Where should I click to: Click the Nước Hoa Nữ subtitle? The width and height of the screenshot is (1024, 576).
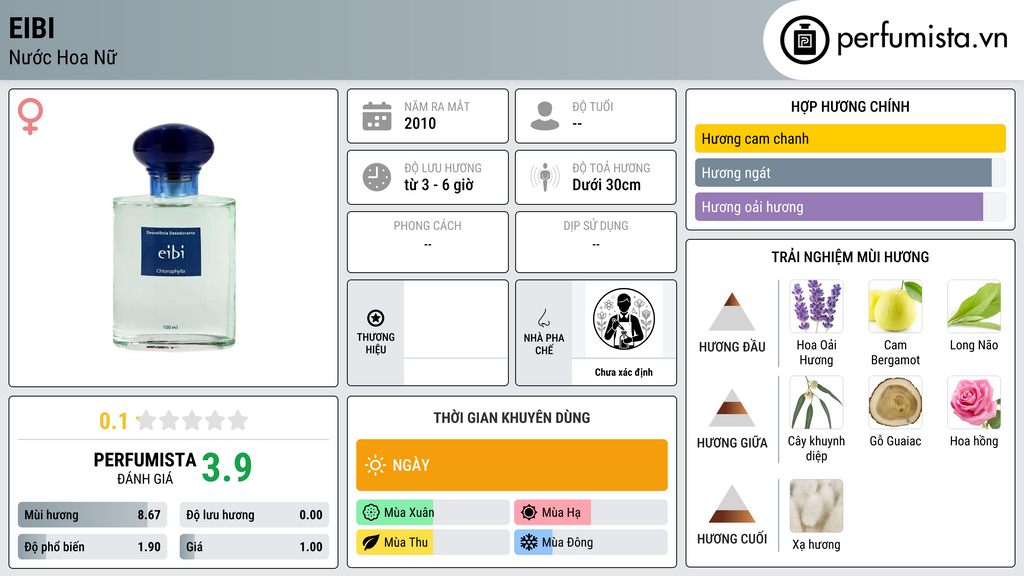(x=63, y=57)
